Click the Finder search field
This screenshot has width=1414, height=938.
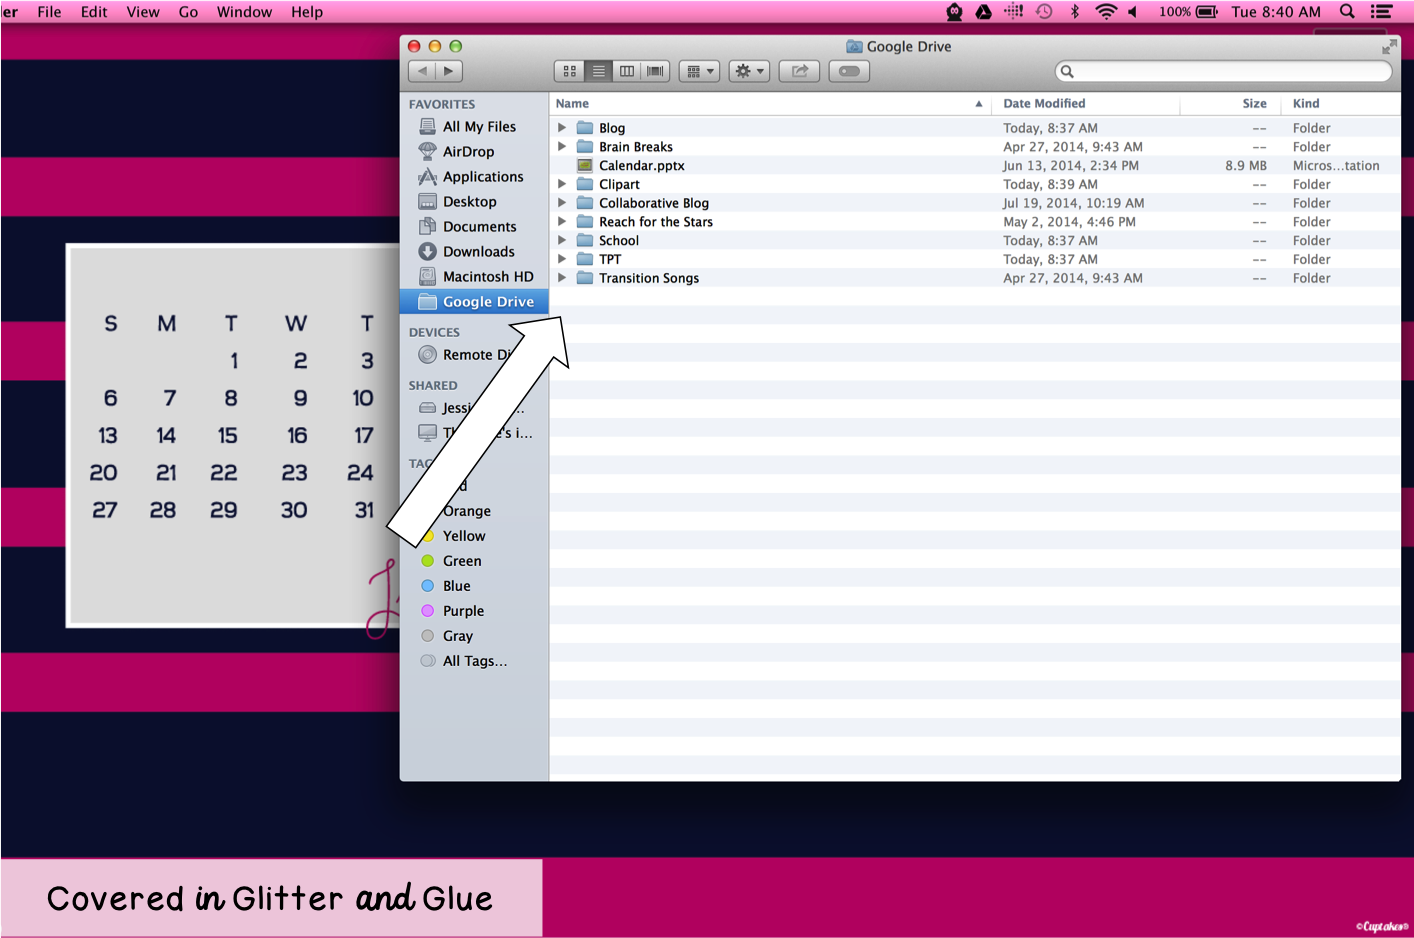click(1224, 71)
